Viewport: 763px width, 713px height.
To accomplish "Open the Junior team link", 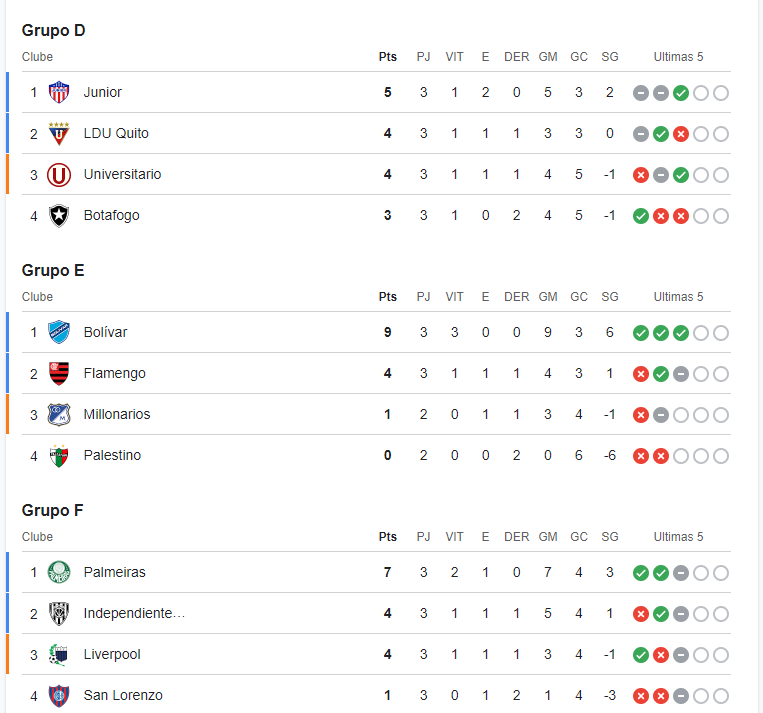I will click(x=103, y=92).
